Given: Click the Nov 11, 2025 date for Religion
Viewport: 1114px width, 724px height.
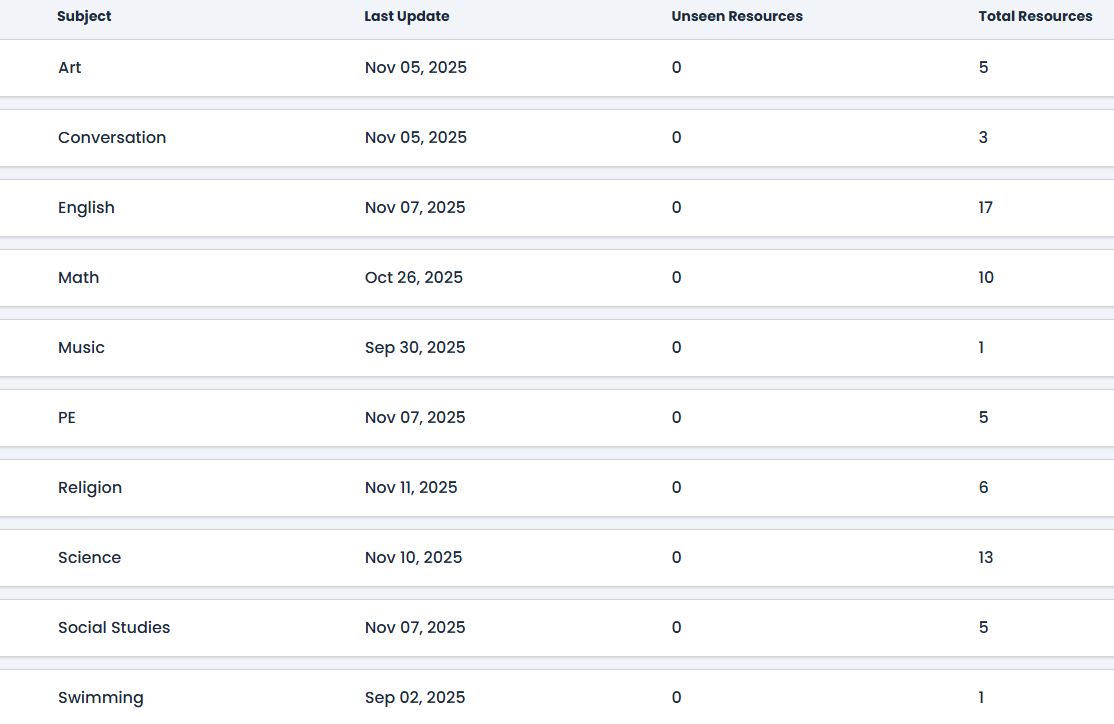Looking at the screenshot, I should click(x=411, y=488).
